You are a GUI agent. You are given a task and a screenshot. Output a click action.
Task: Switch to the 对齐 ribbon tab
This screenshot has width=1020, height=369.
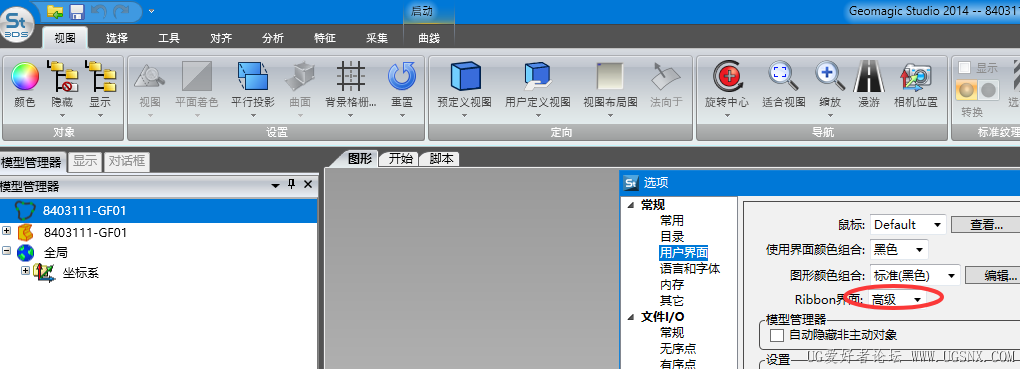point(221,38)
